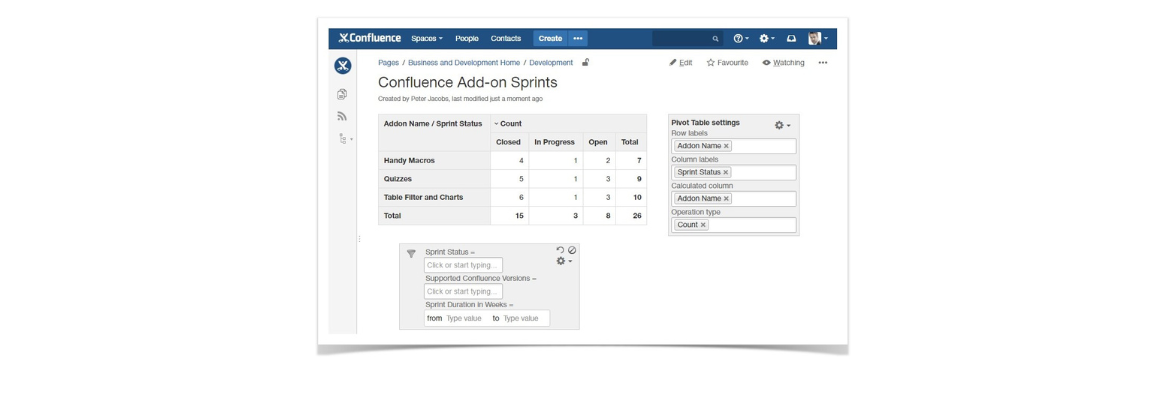Image resolution: width=1170 pixels, height=400 pixels.
Task: Click the page restrictions padlock icon
Action: coord(586,62)
